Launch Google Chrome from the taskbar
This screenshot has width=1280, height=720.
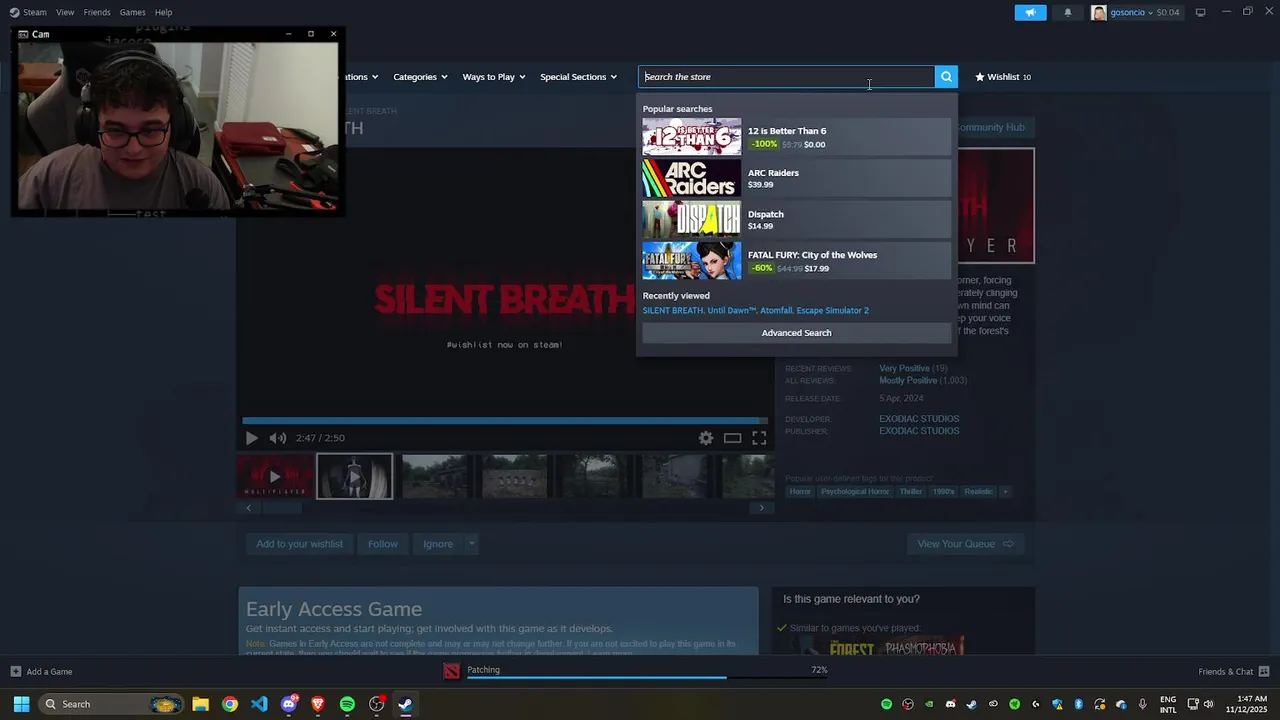pyautogui.click(x=230, y=704)
